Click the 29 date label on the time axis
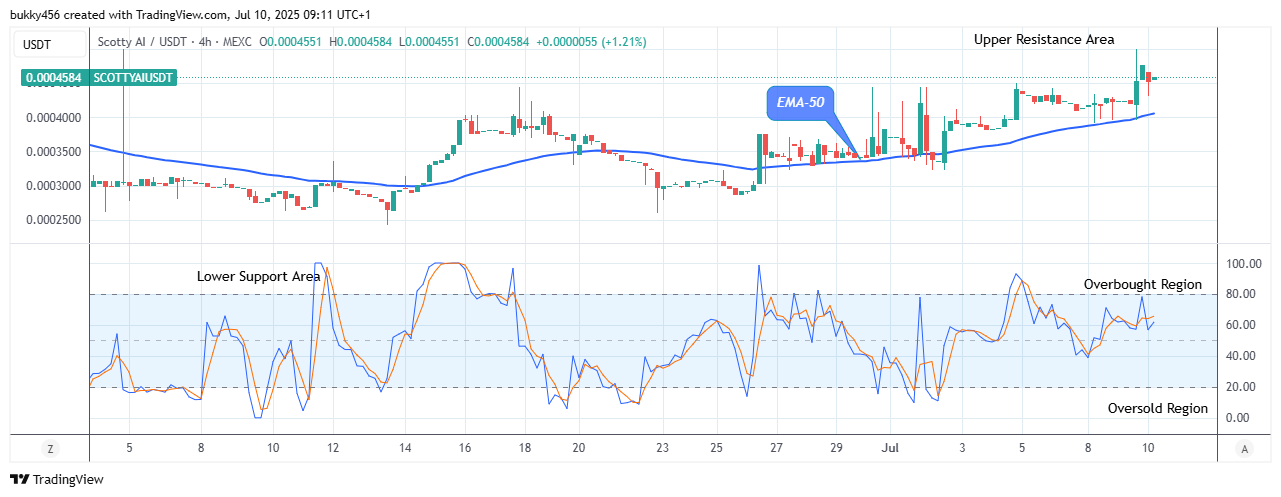The height and width of the screenshot is (497, 1281). pyautogui.click(x=836, y=449)
